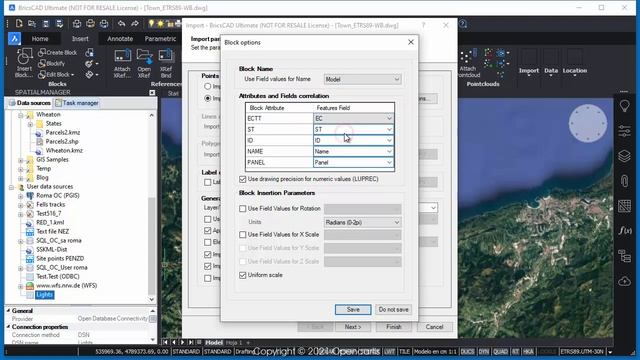Open the structure tree panel icon

[624, 256]
